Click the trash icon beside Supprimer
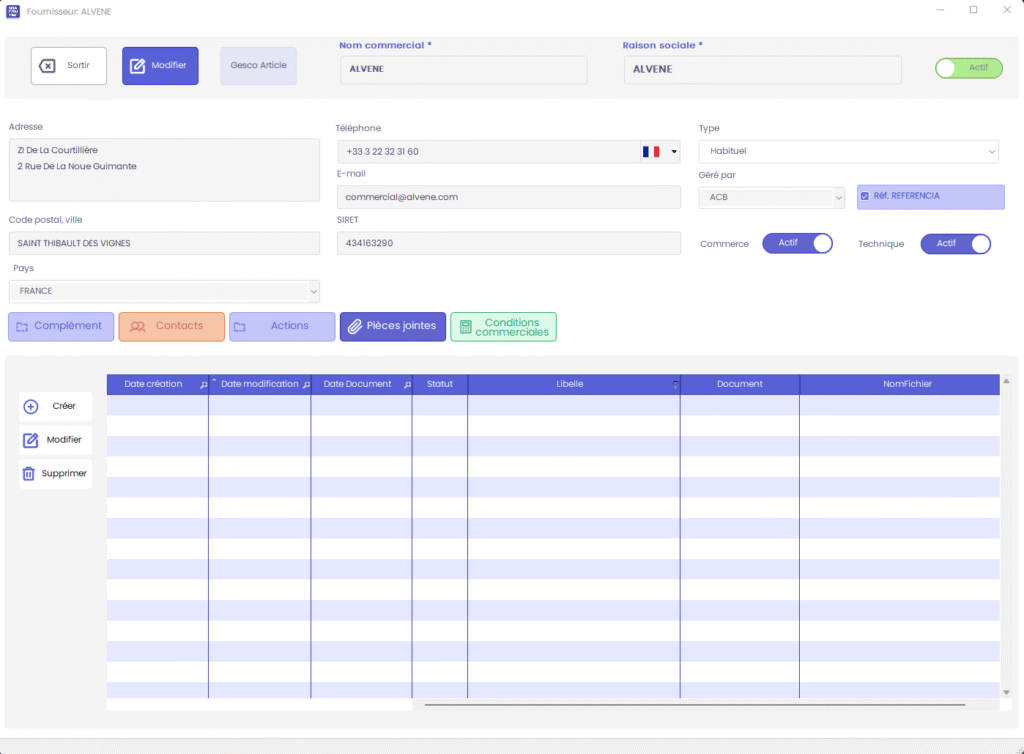1024x754 pixels. [x=29, y=474]
